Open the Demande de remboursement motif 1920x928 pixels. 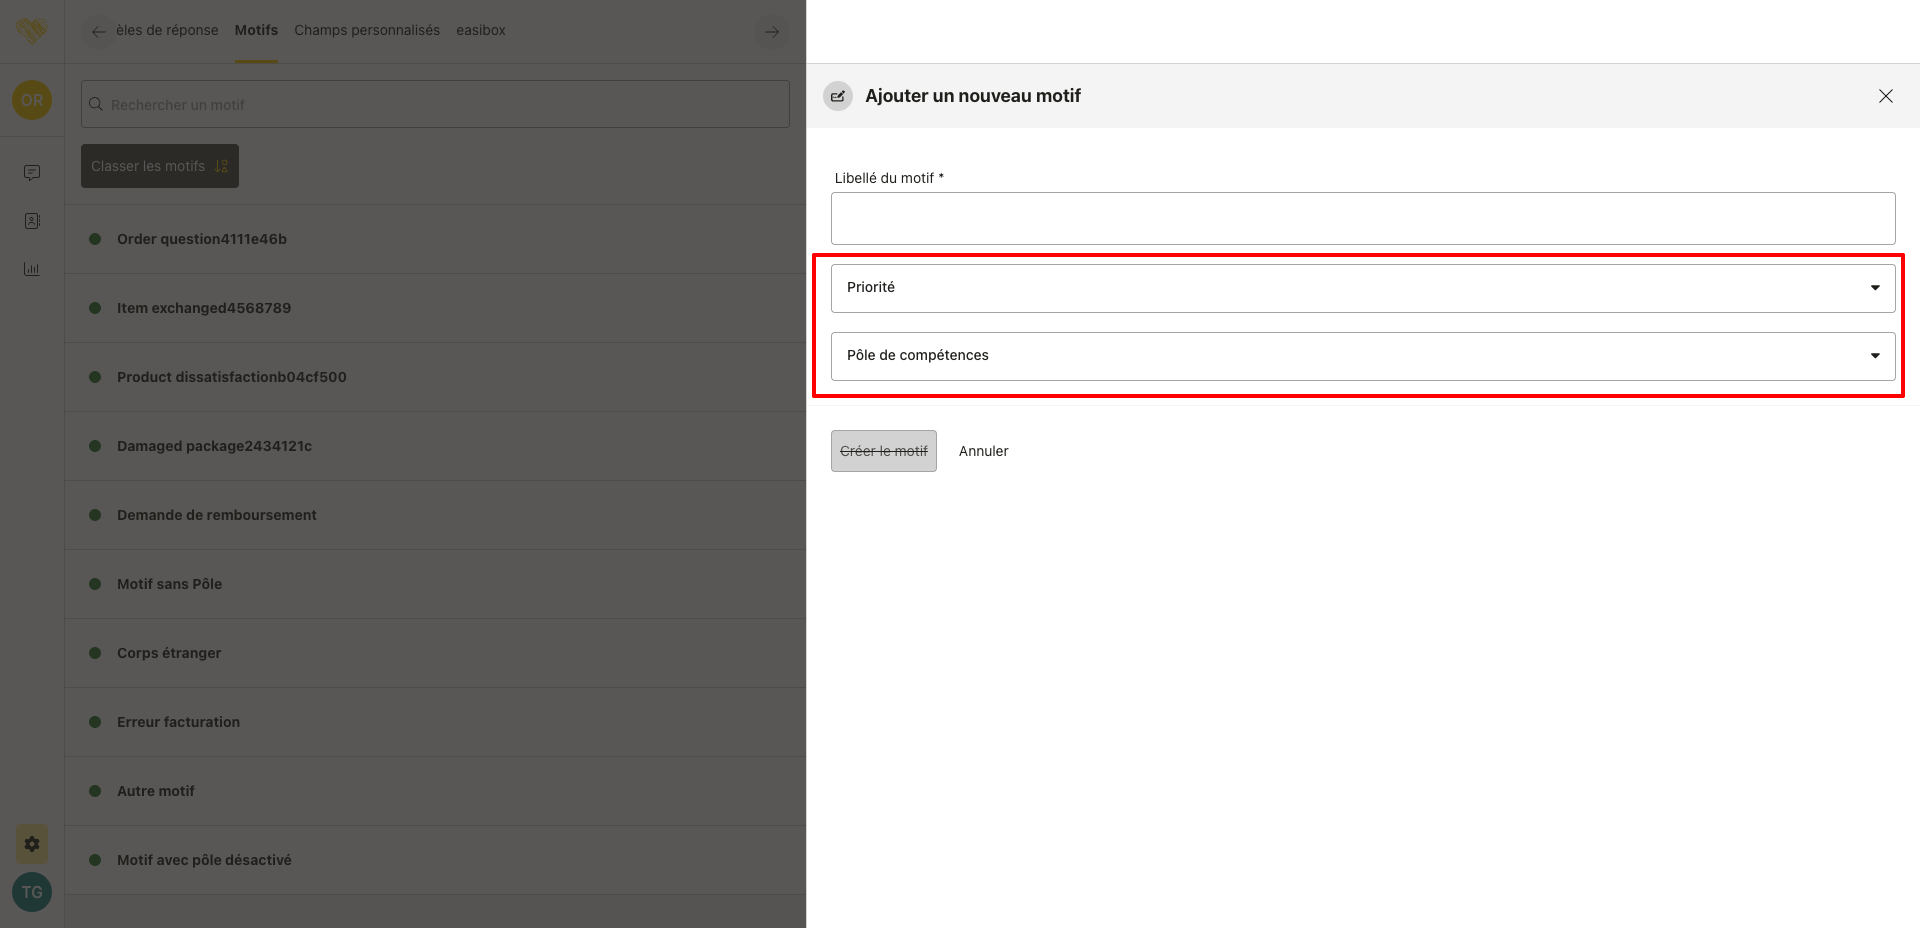(217, 515)
